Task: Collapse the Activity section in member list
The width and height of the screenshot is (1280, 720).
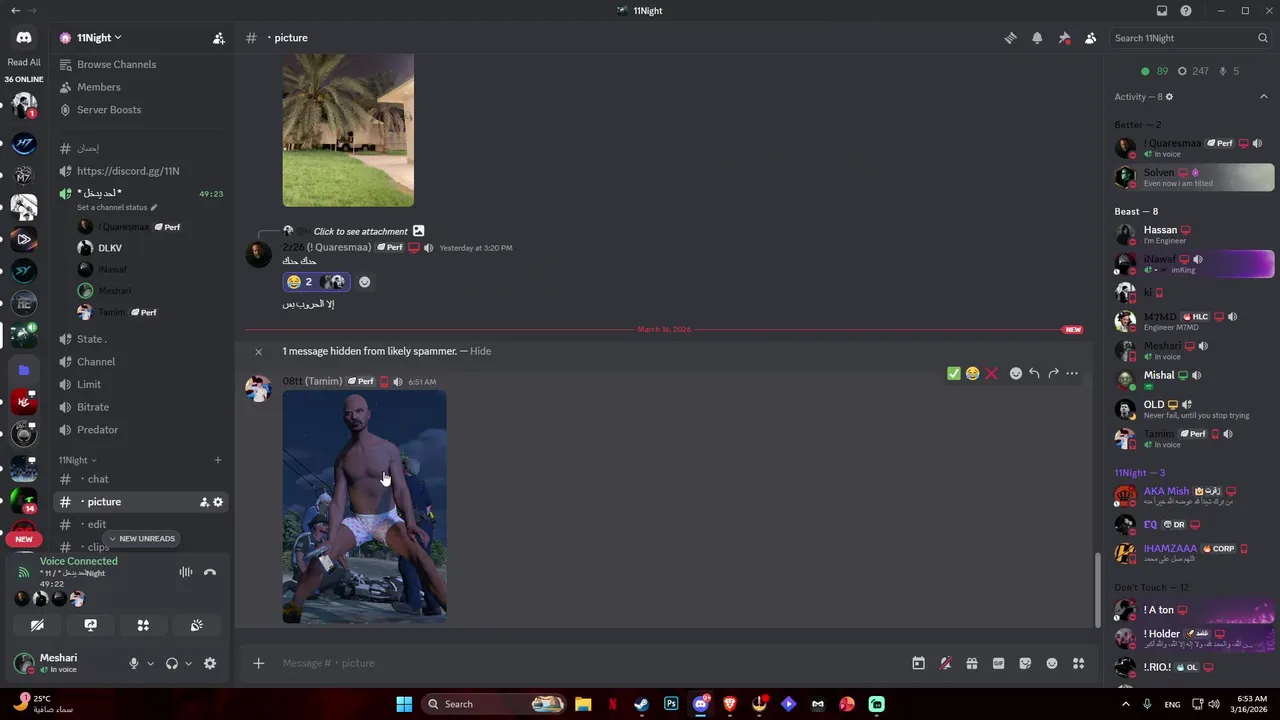Action: pyautogui.click(x=1263, y=97)
